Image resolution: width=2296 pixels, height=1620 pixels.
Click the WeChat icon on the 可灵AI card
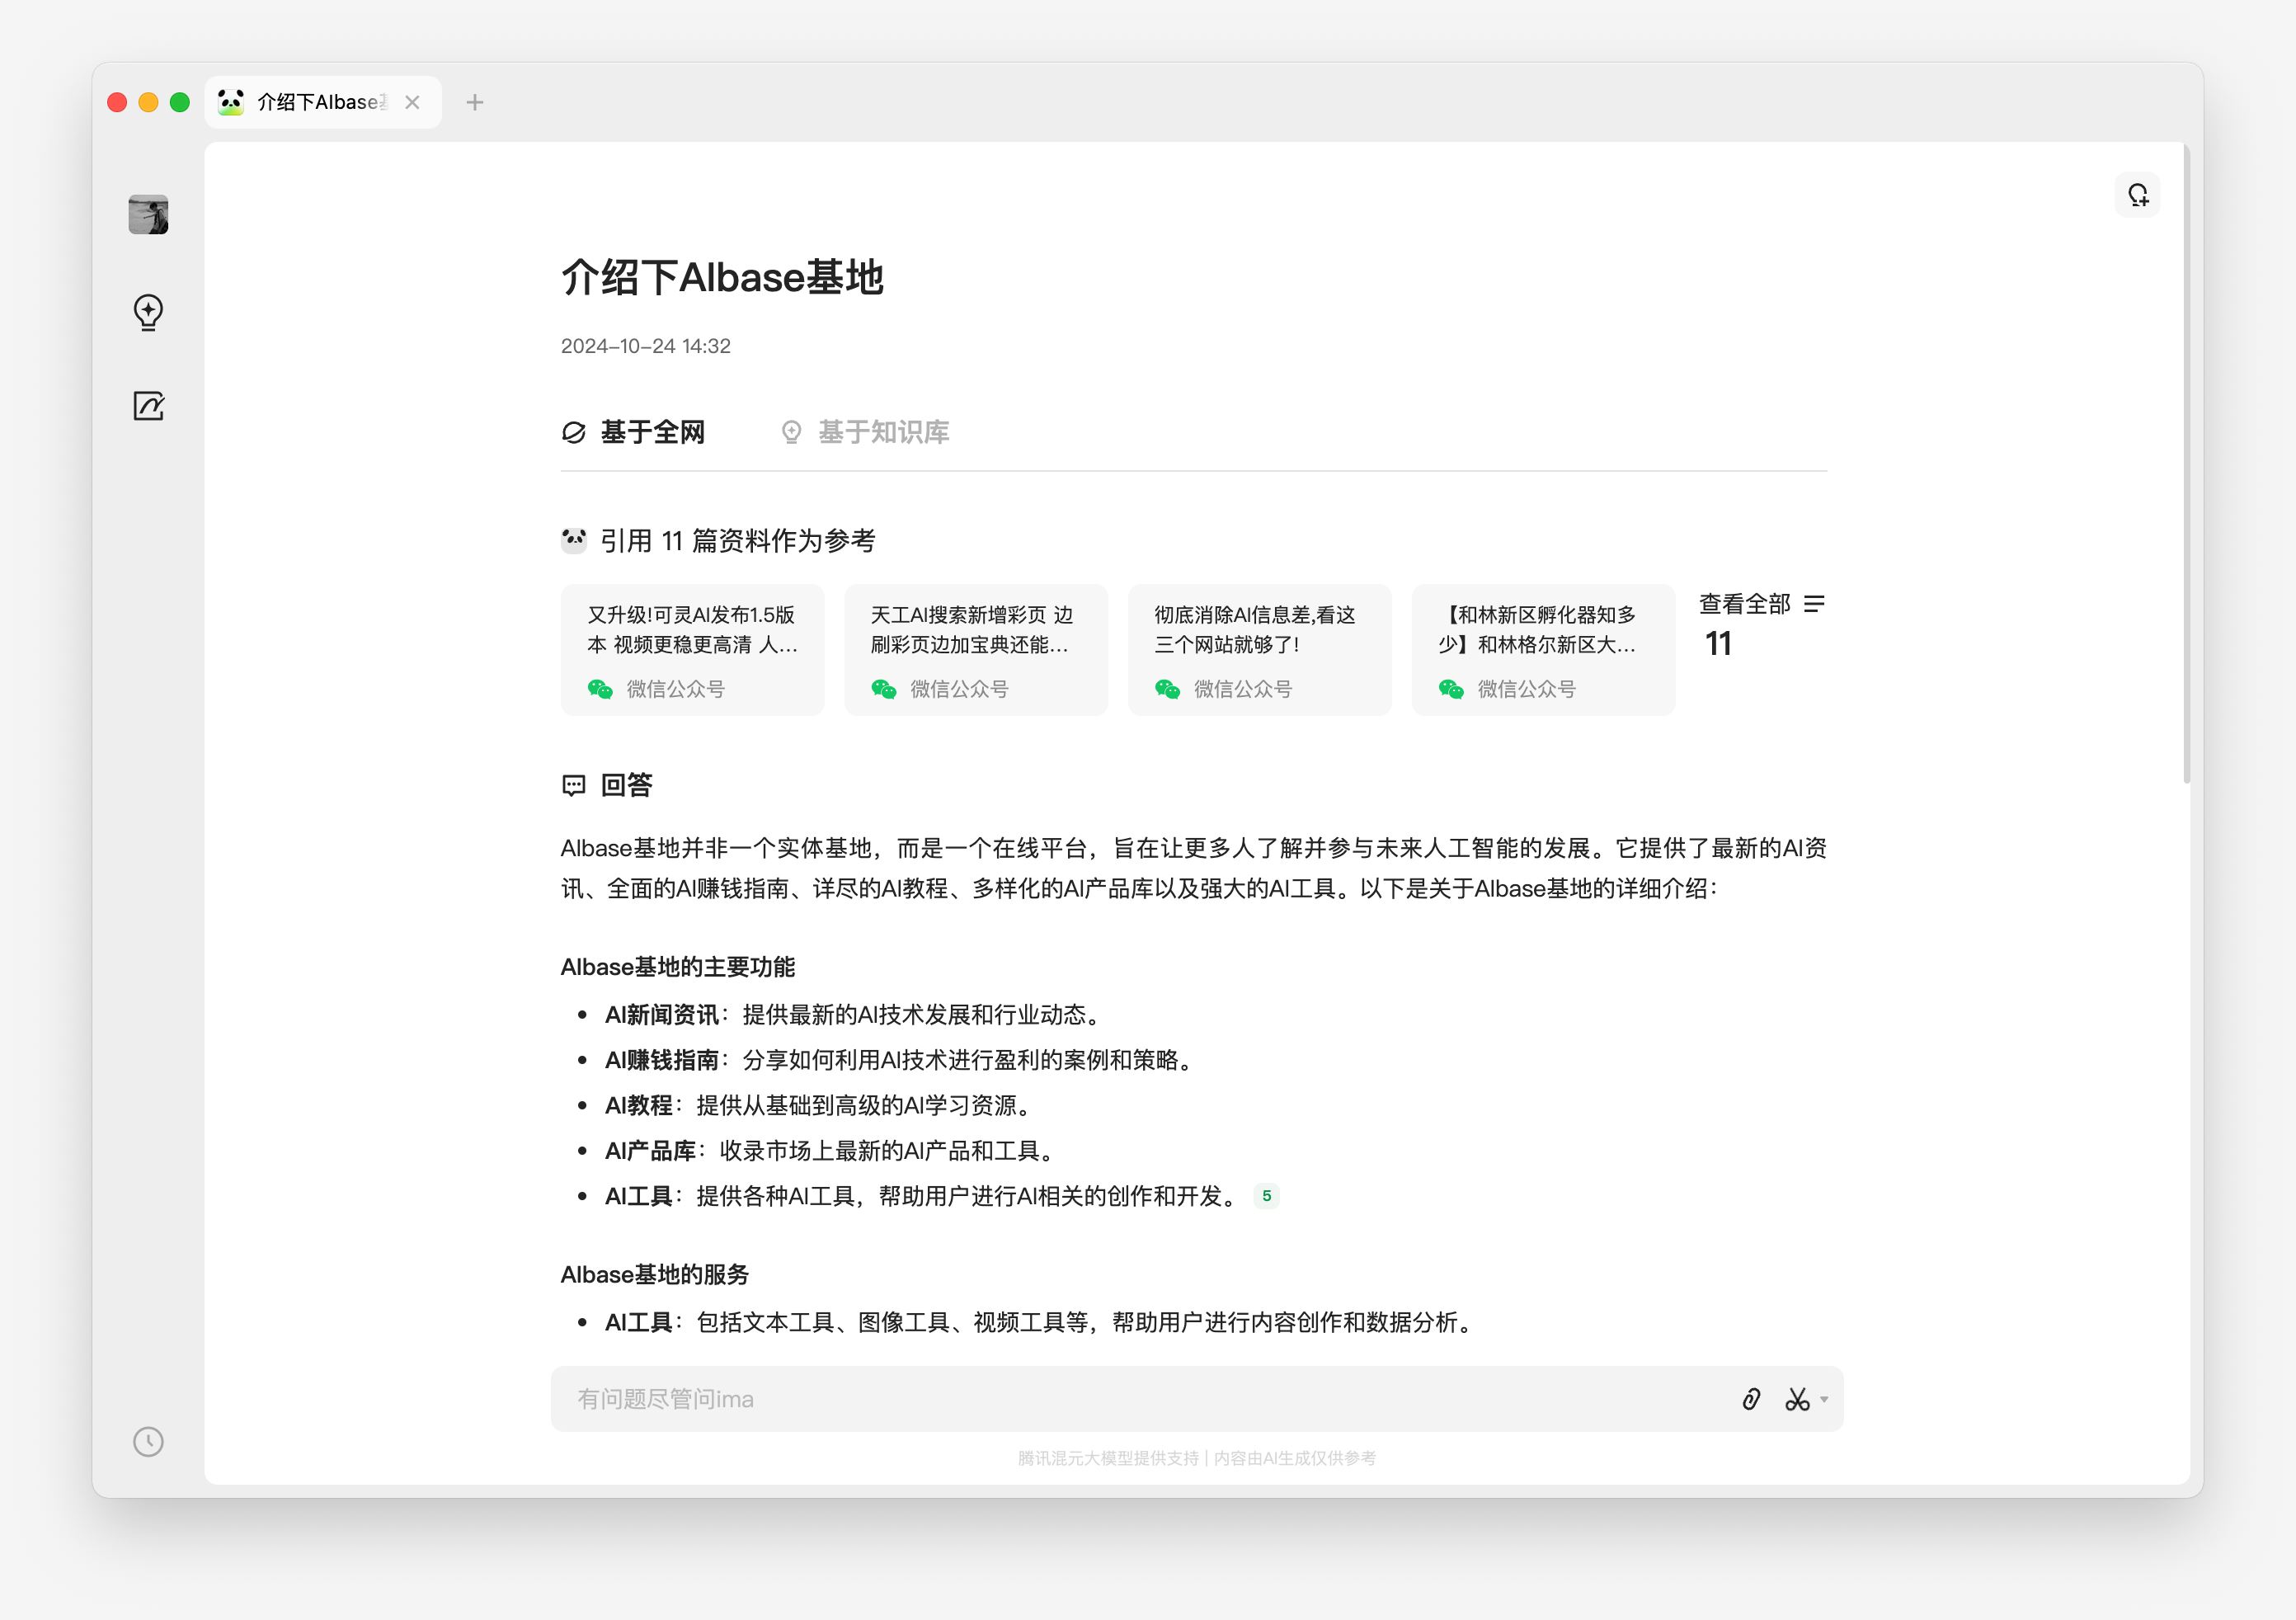pos(600,689)
